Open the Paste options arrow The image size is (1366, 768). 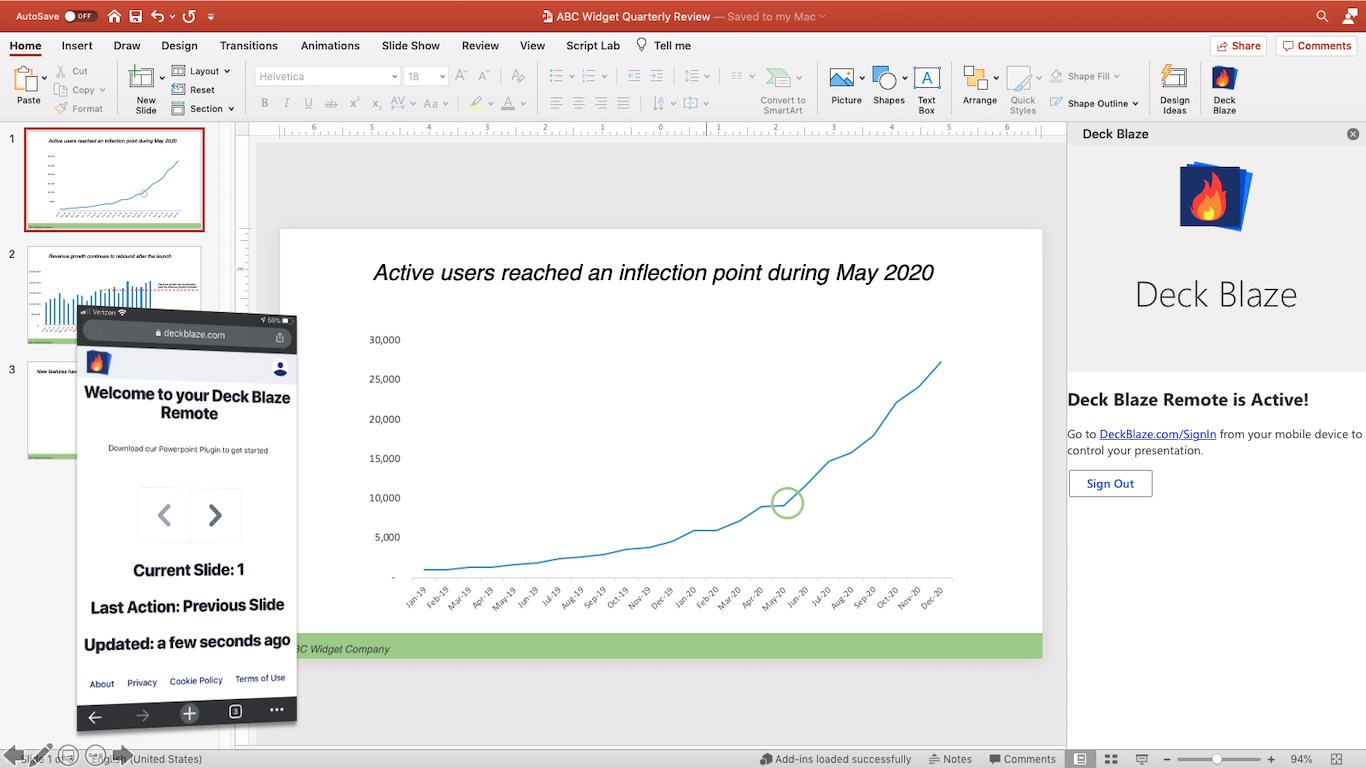(x=45, y=77)
